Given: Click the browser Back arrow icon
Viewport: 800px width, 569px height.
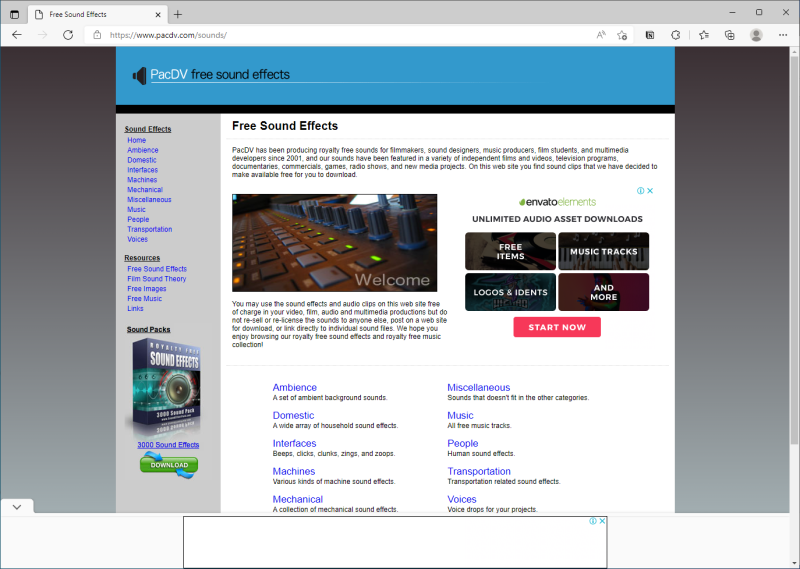Looking at the screenshot, I should tap(17, 35).
